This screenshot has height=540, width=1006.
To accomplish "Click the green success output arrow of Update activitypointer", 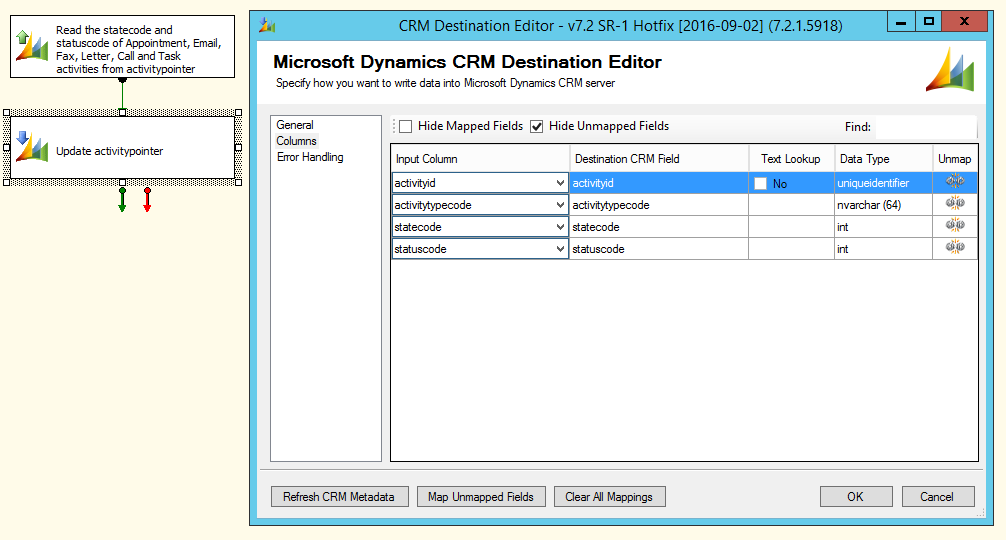I will 122,199.
